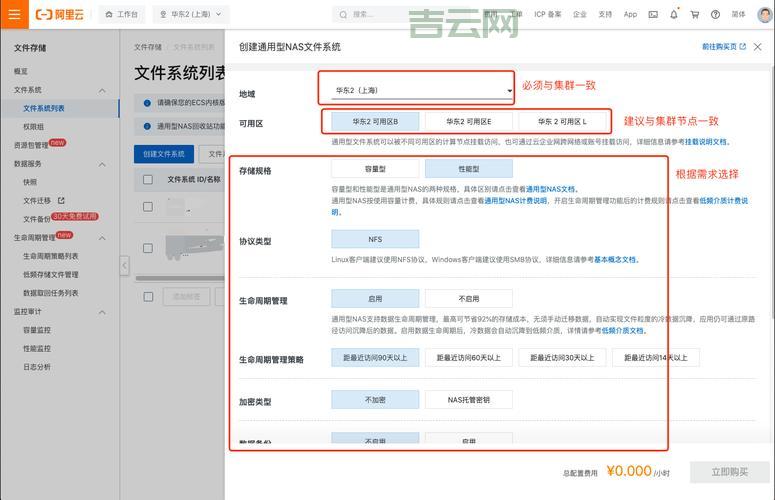This screenshot has width=775, height=500.
Task: Open 容量监控 in the sidebar
Action: click(37, 330)
